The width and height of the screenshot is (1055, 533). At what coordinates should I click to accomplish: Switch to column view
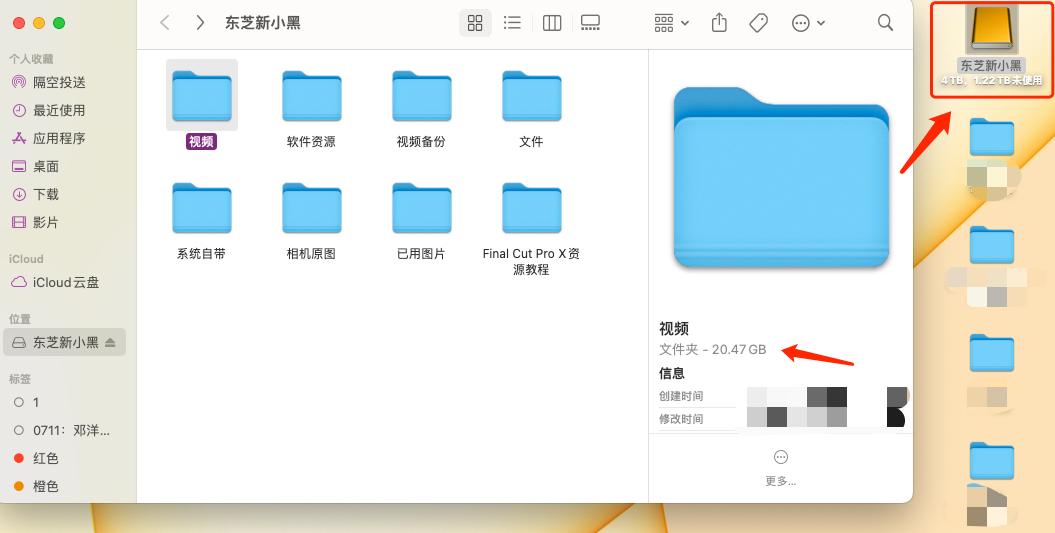click(x=552, y=23)
